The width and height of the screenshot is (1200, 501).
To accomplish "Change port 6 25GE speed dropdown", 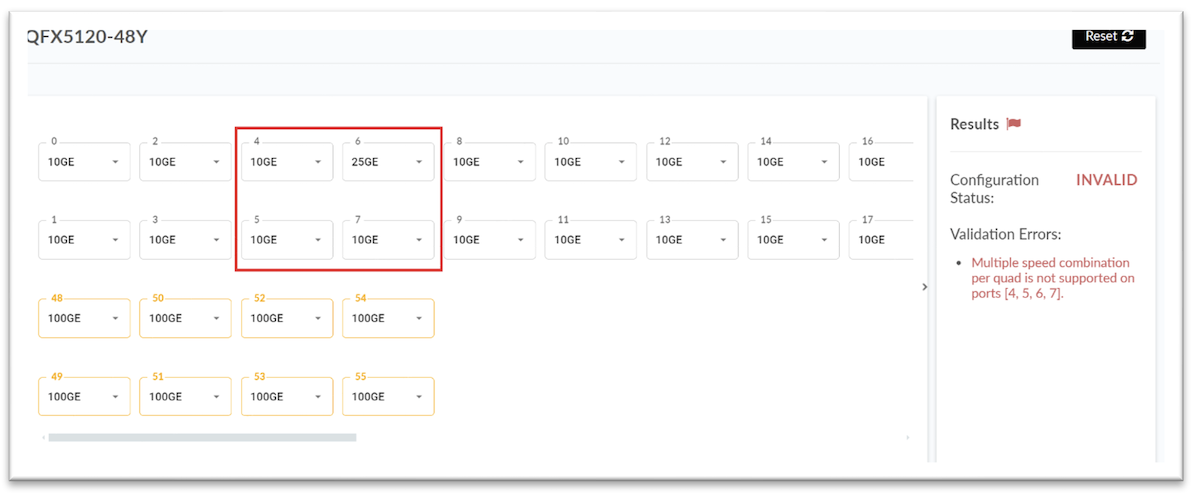I will tap(388, 162).
